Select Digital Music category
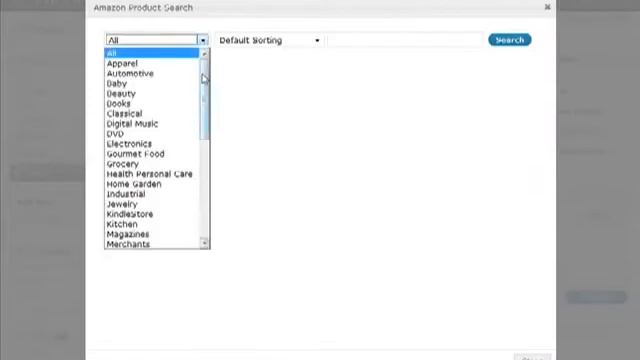Screen dimensions: 640x360 pos(152,124)
